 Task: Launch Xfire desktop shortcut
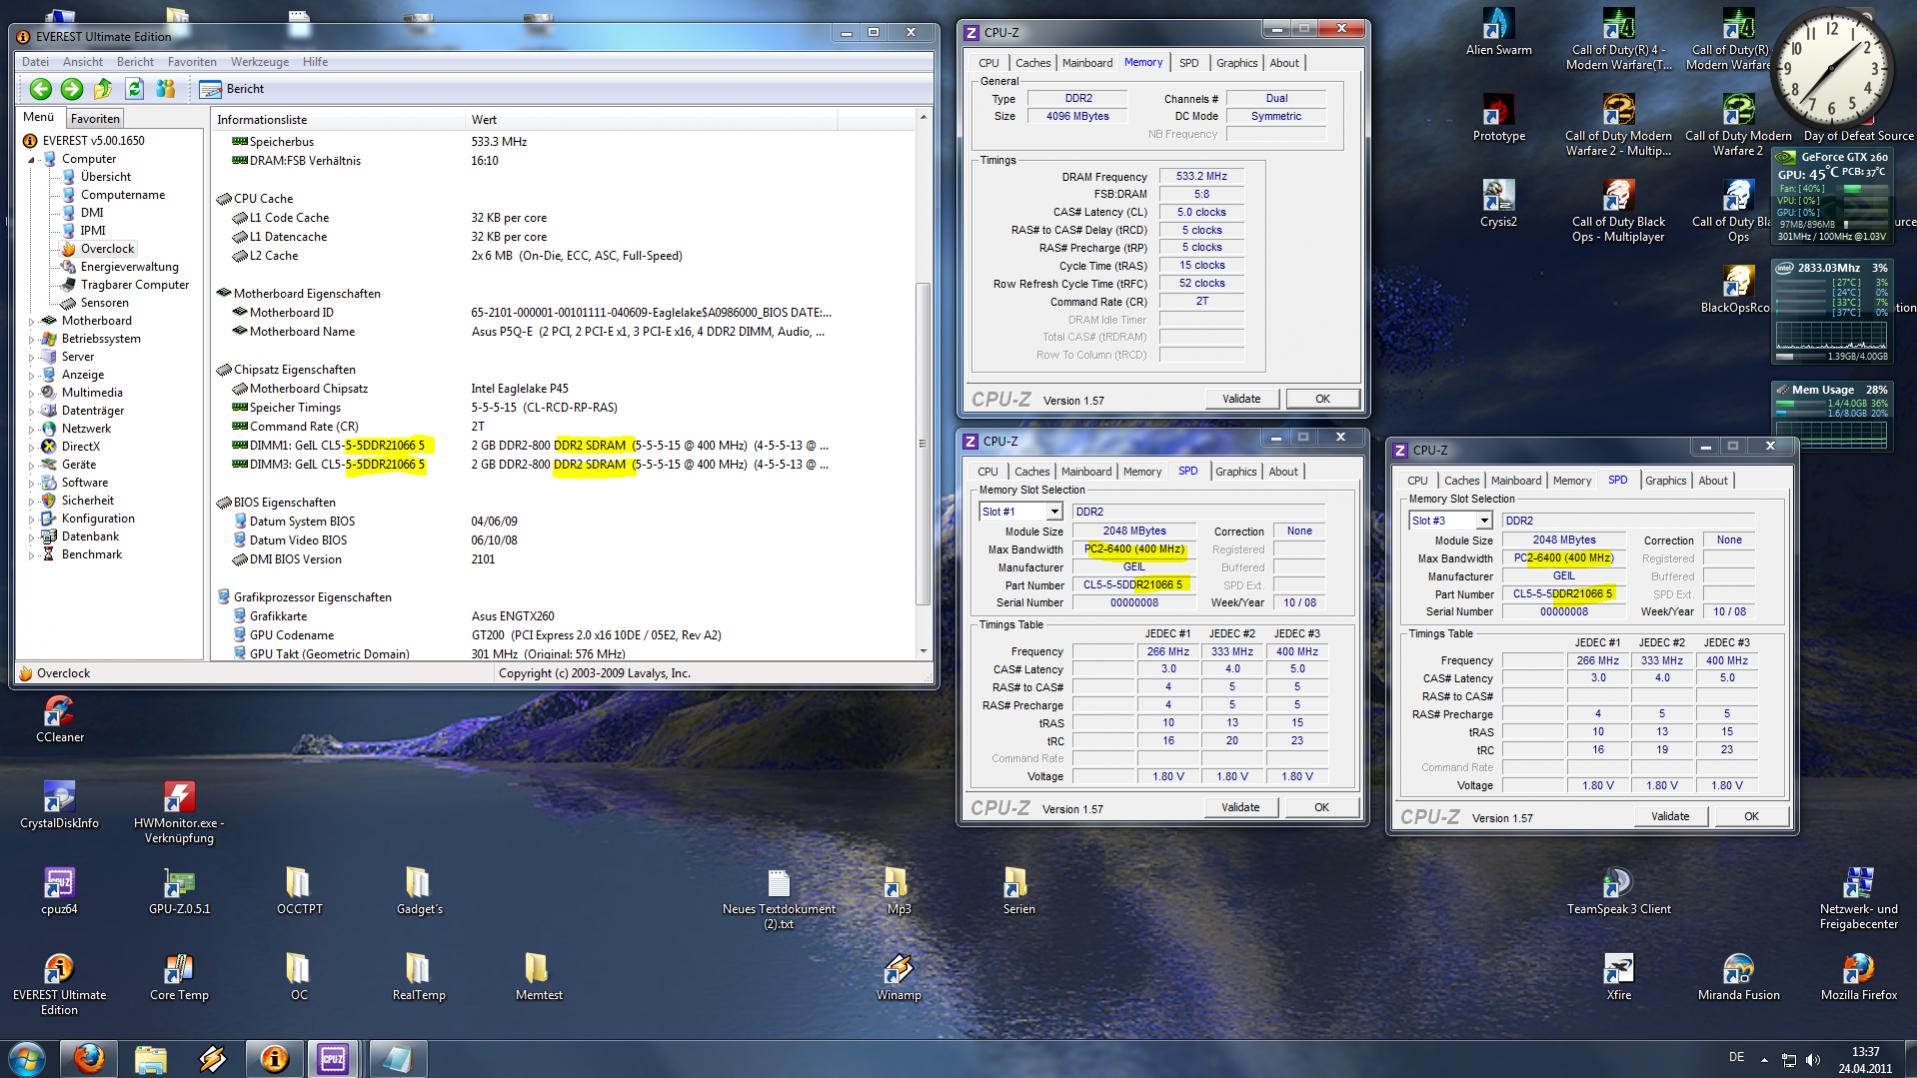tap(1619, 977)
